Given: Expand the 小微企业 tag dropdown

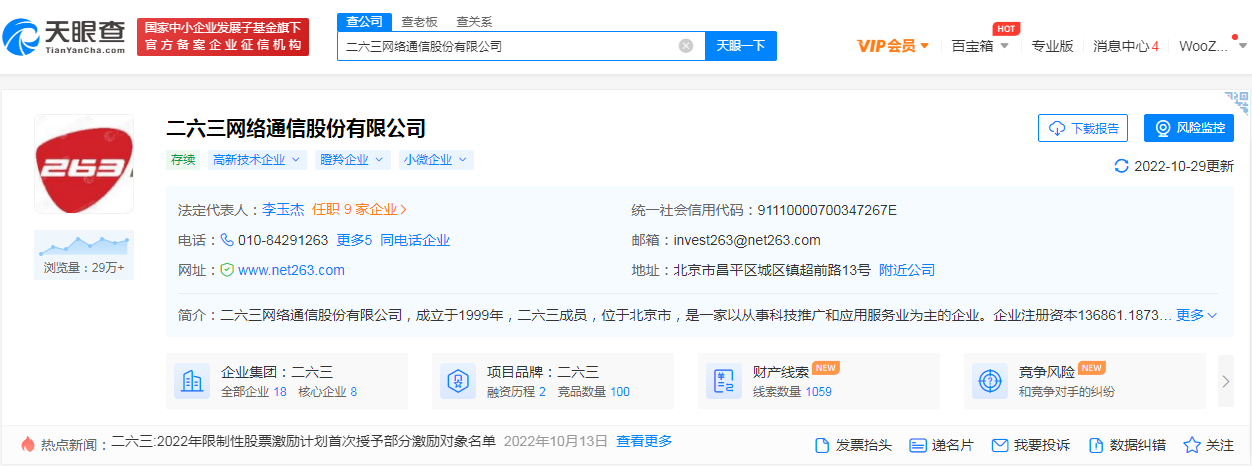Looking at the screenshot, I should click(435, 160).
